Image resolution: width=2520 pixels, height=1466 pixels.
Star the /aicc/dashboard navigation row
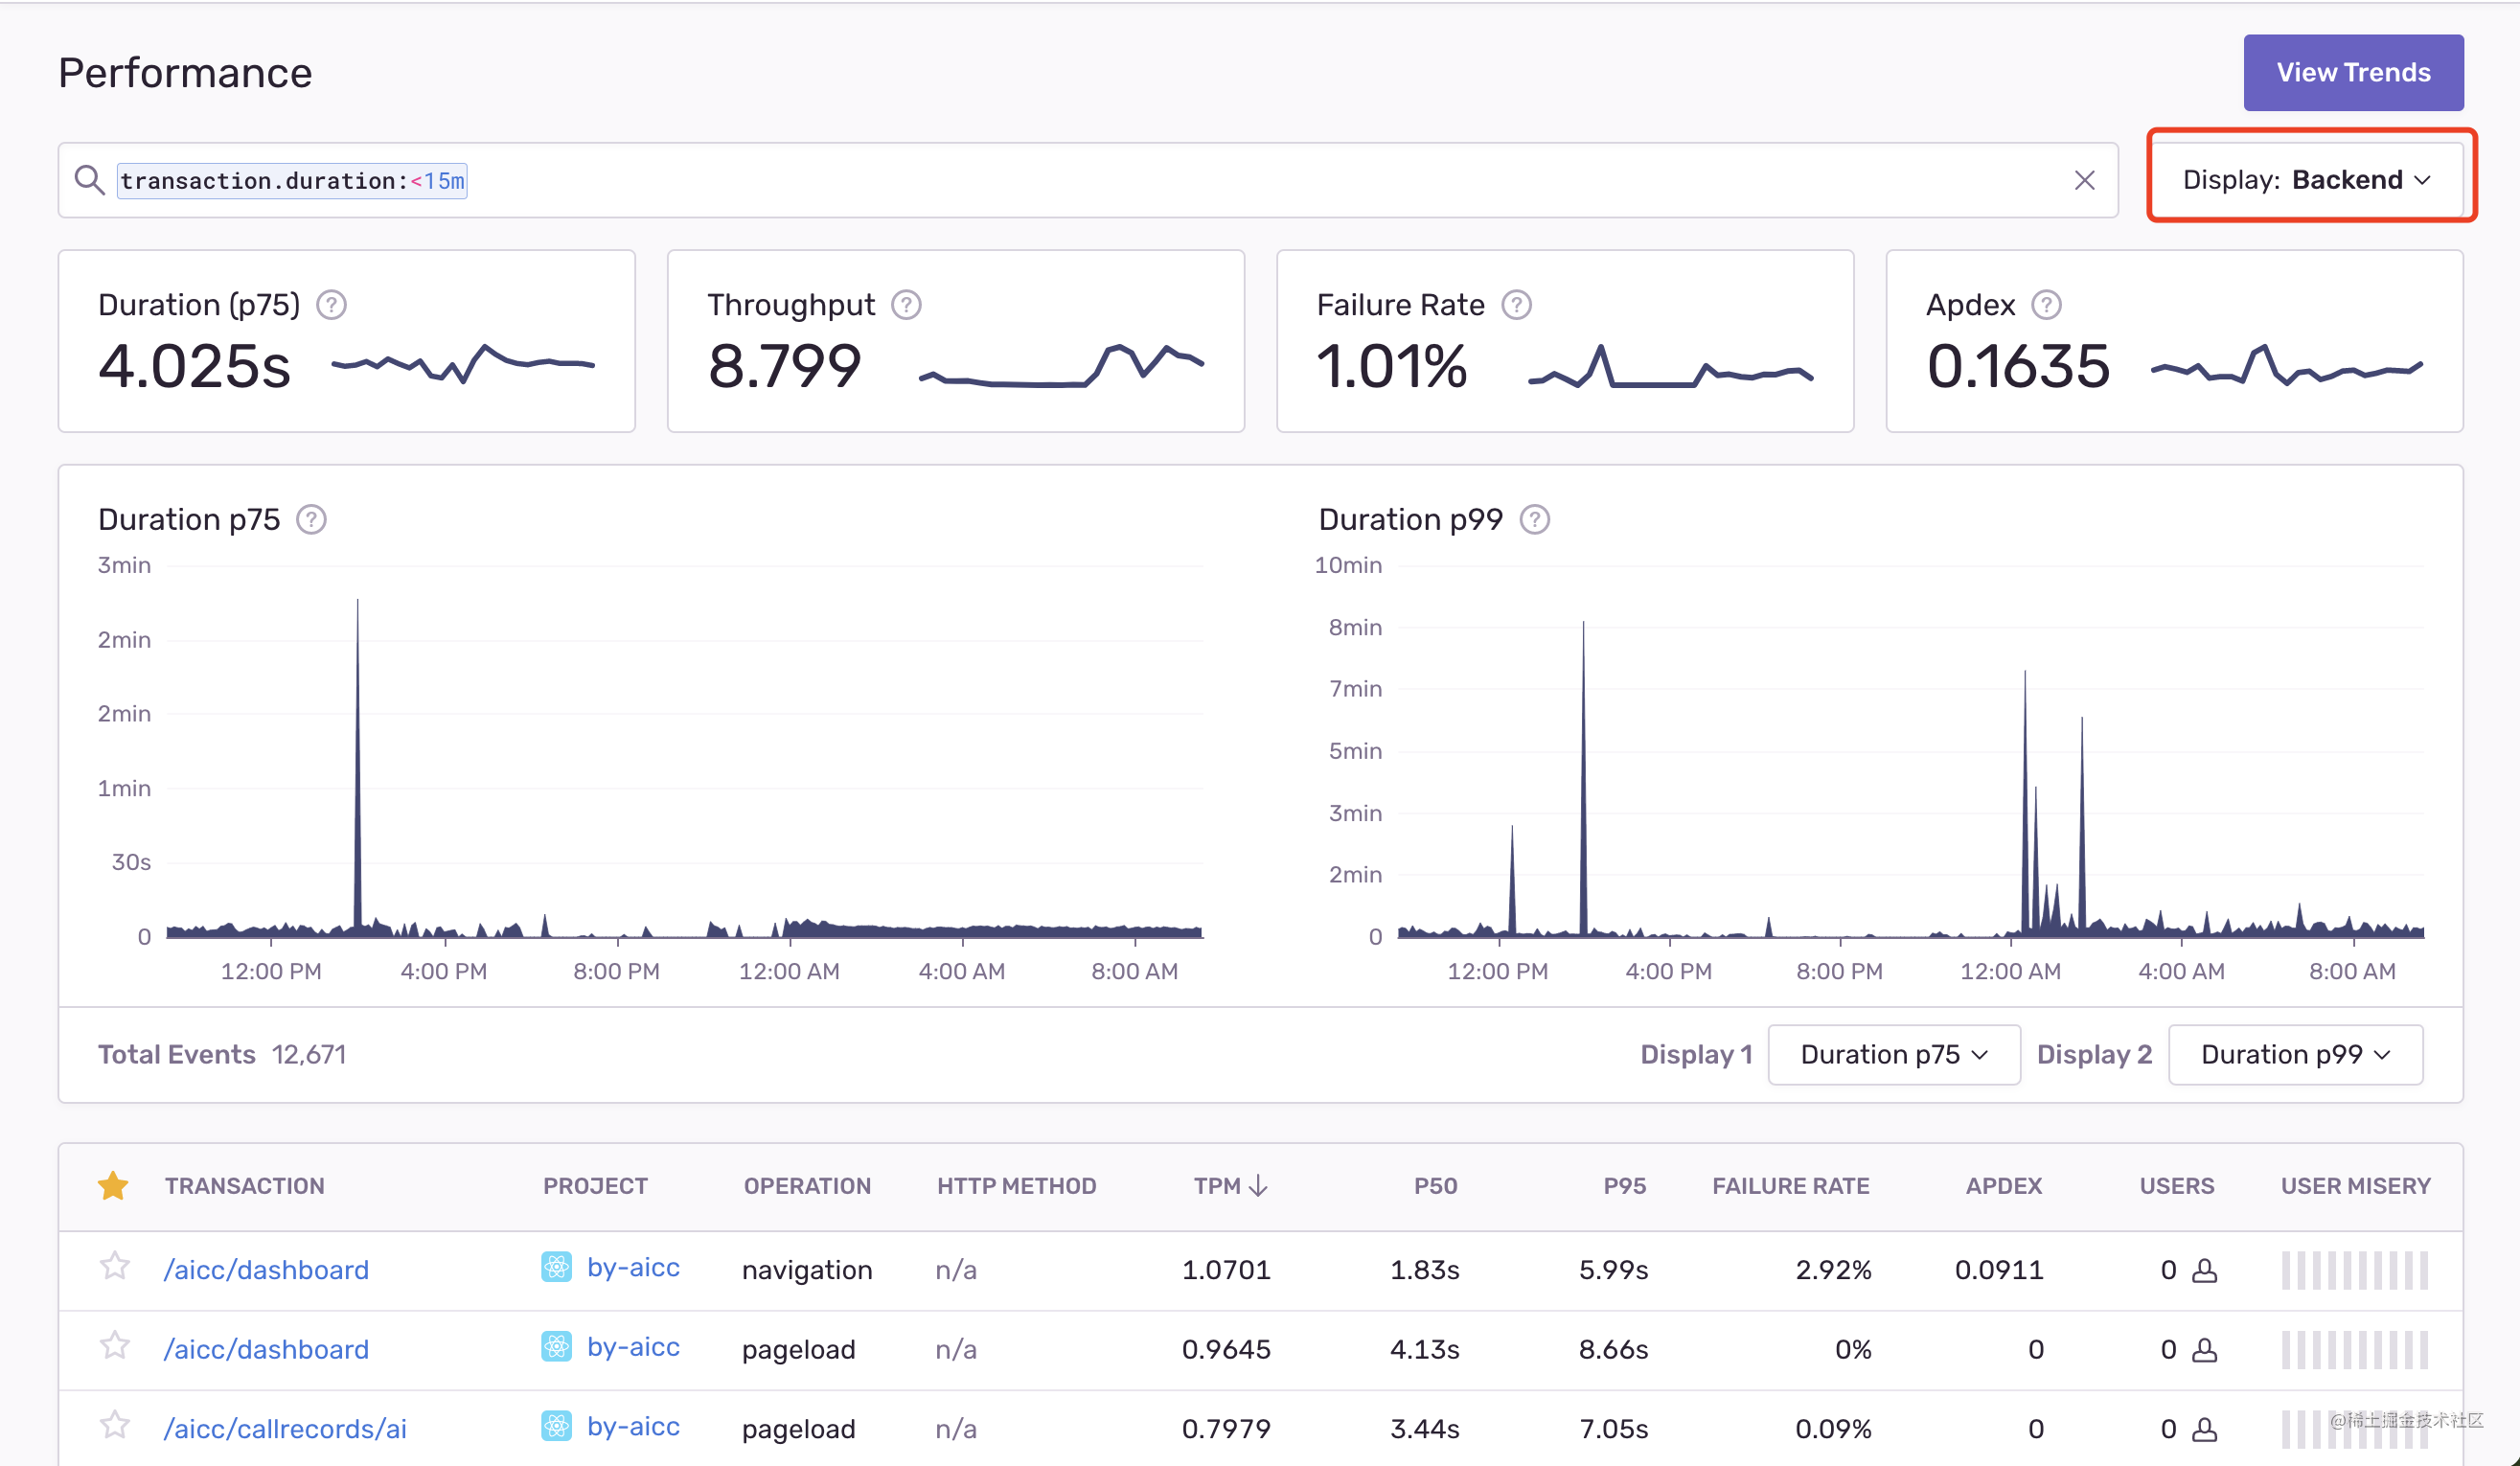click(x=115, y=1266)
